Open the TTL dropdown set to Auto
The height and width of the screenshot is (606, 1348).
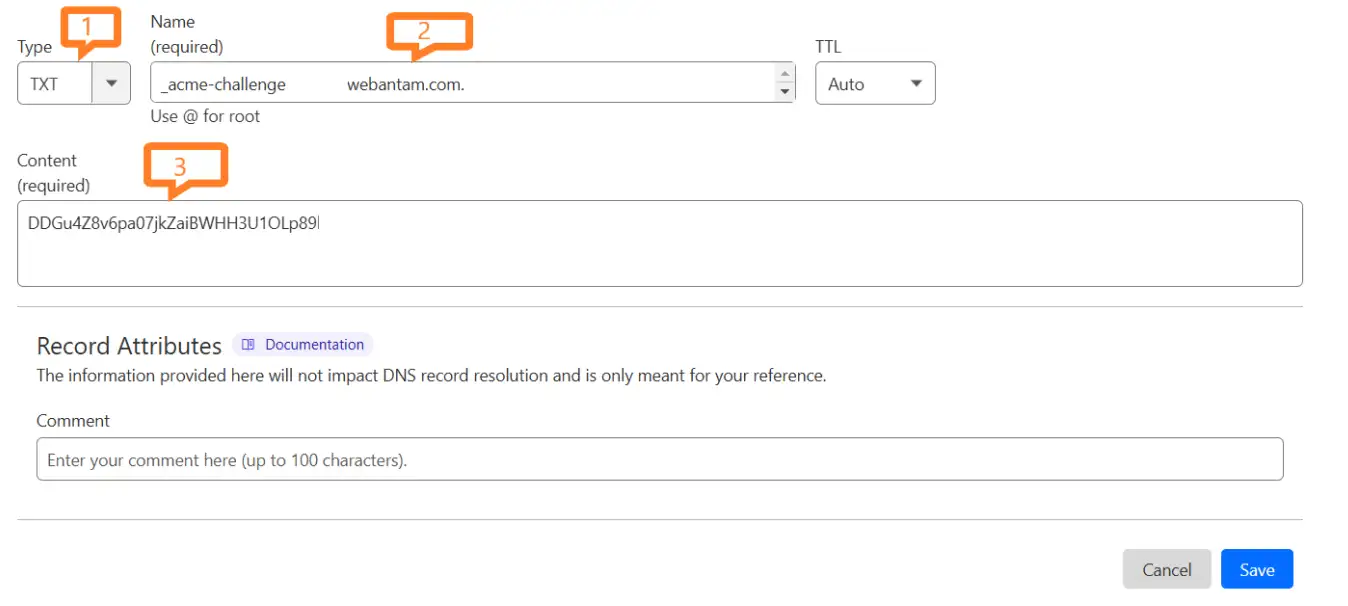click(875, 83)
